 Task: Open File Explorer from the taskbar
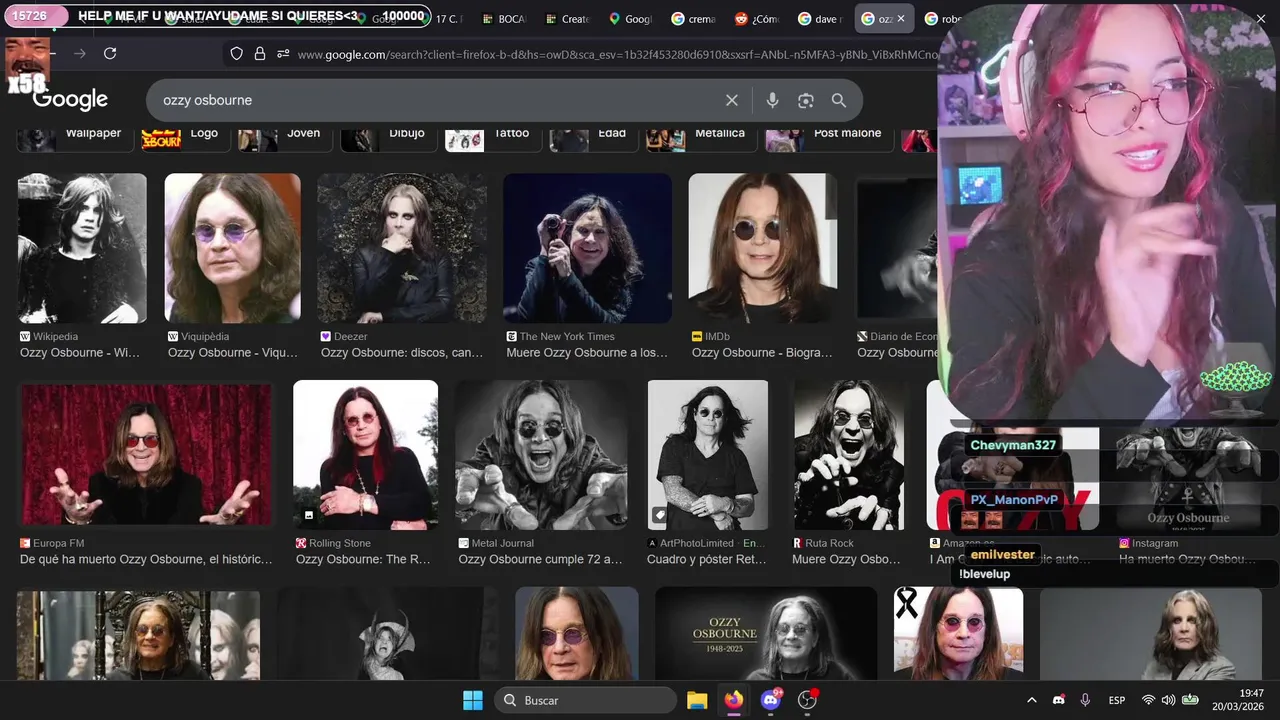pyautogui.click(x=697, y=700)
